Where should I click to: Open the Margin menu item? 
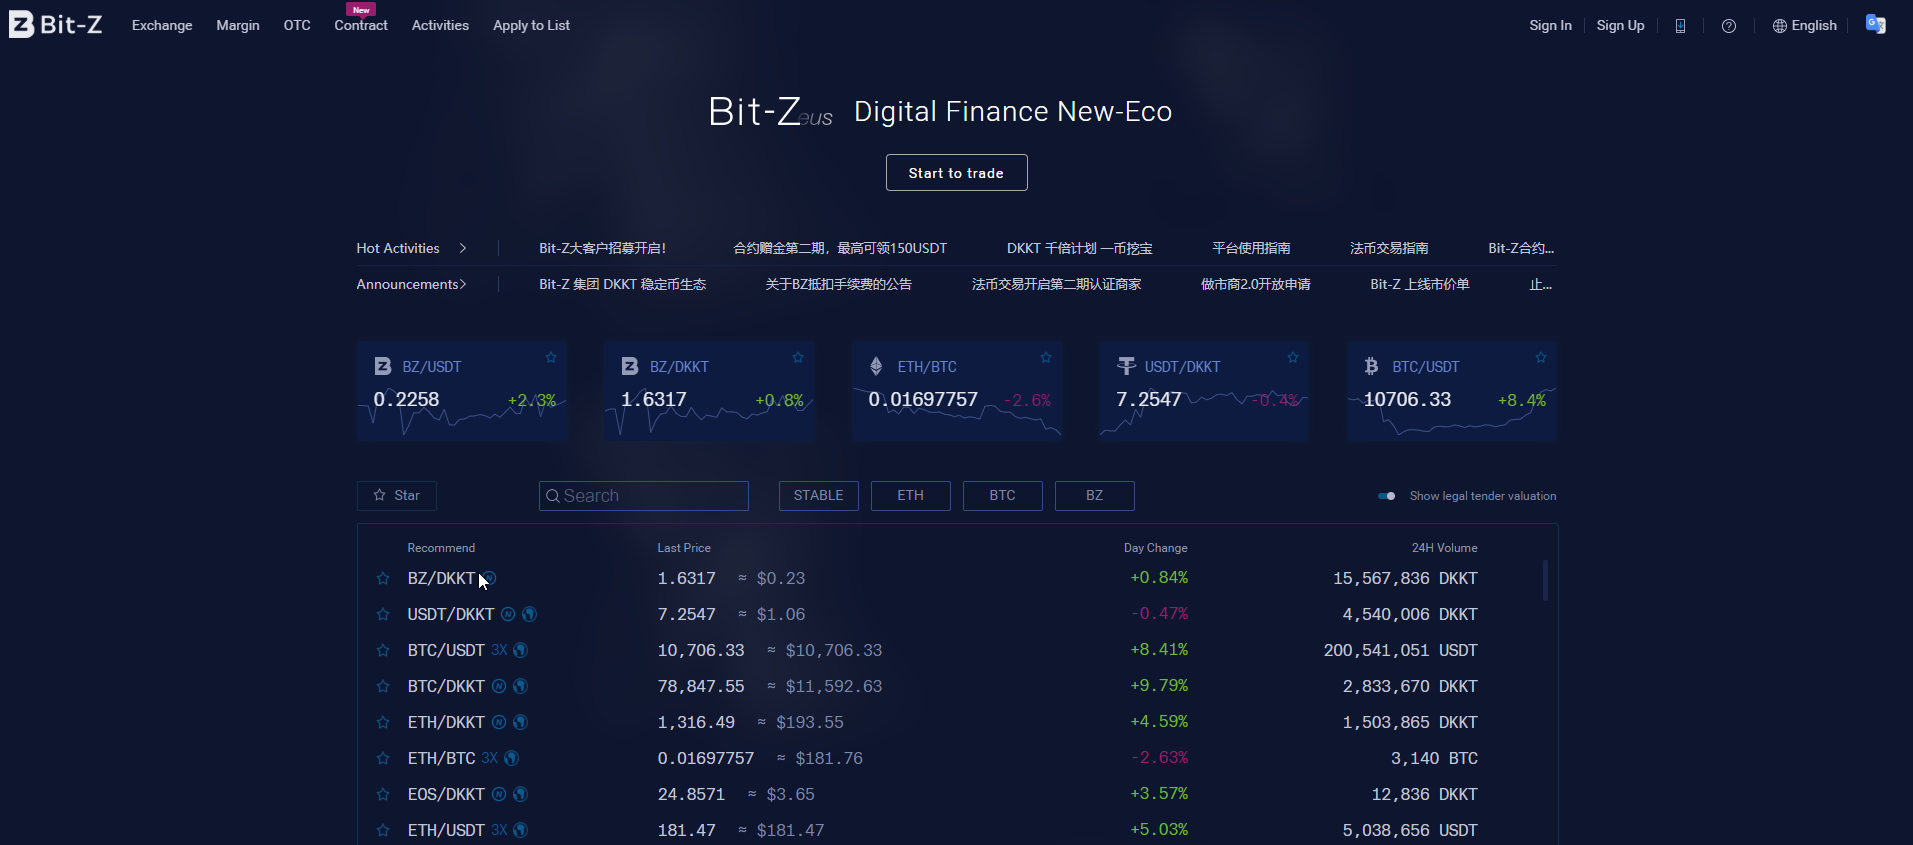[238, 26]
